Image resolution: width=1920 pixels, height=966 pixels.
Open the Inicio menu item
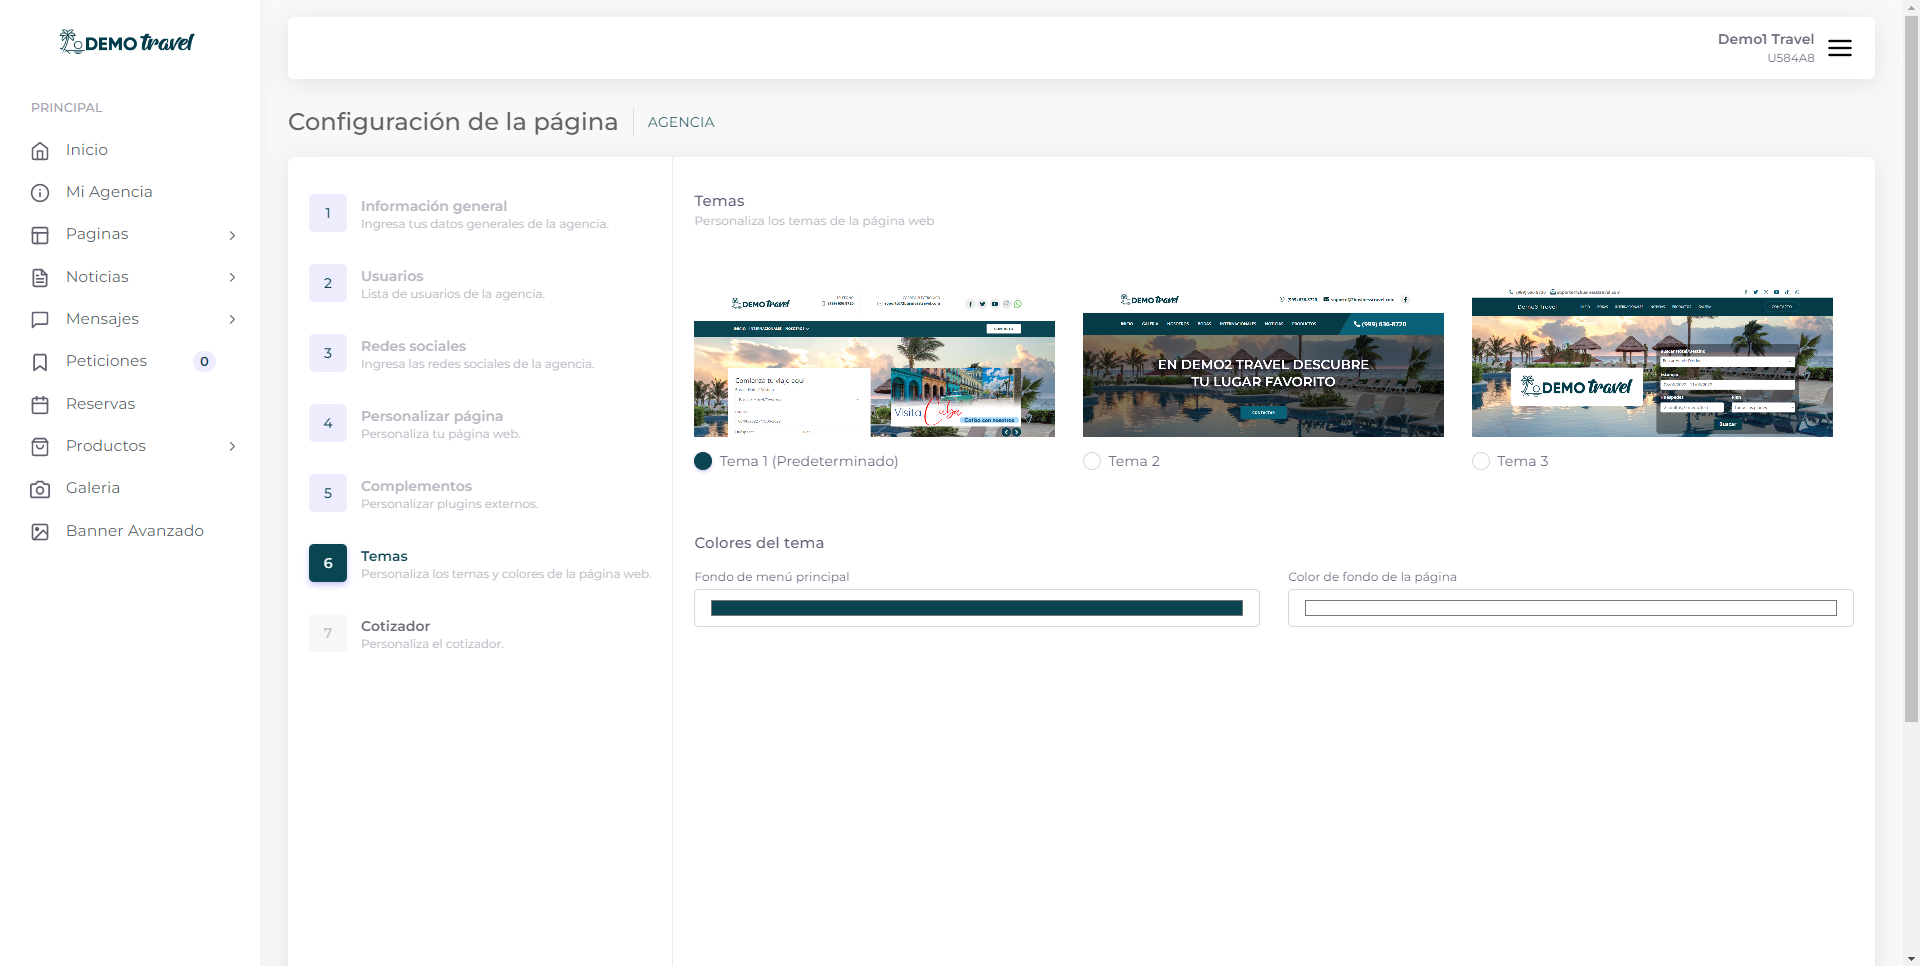[x=87, y=150]
